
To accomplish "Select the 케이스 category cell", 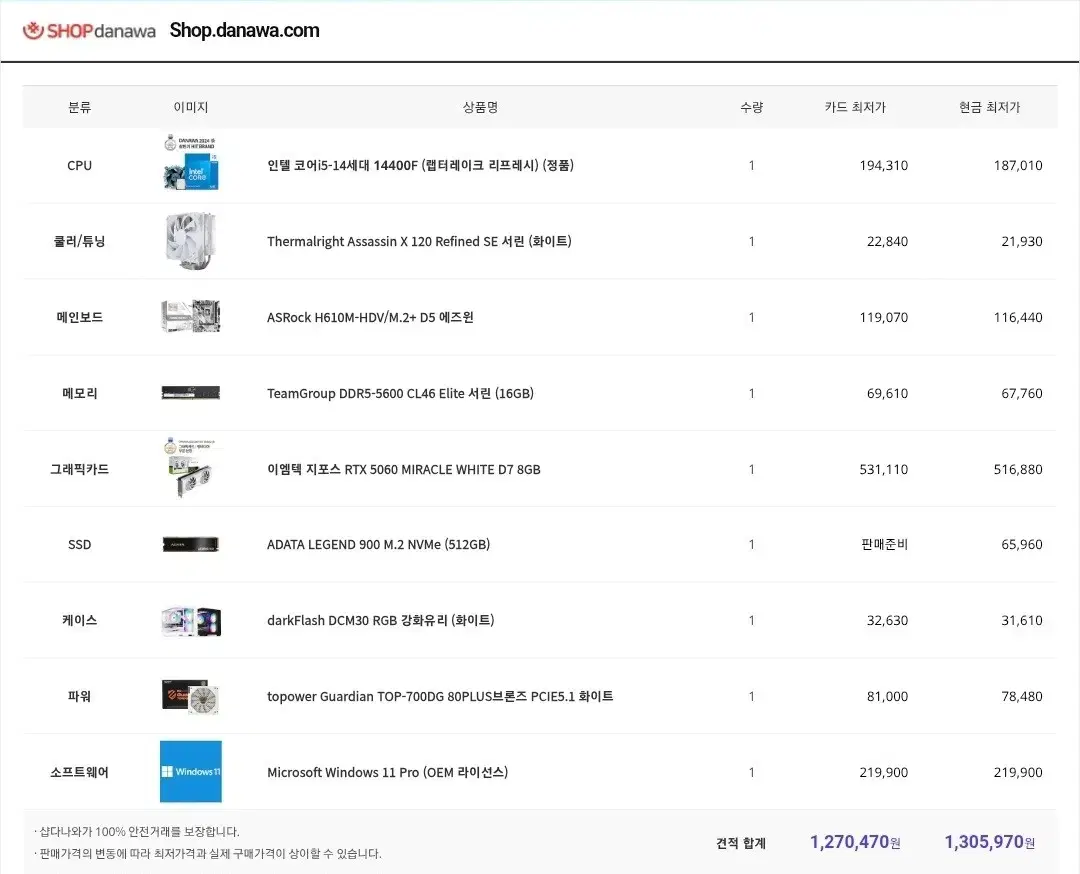I will point(79,620).
